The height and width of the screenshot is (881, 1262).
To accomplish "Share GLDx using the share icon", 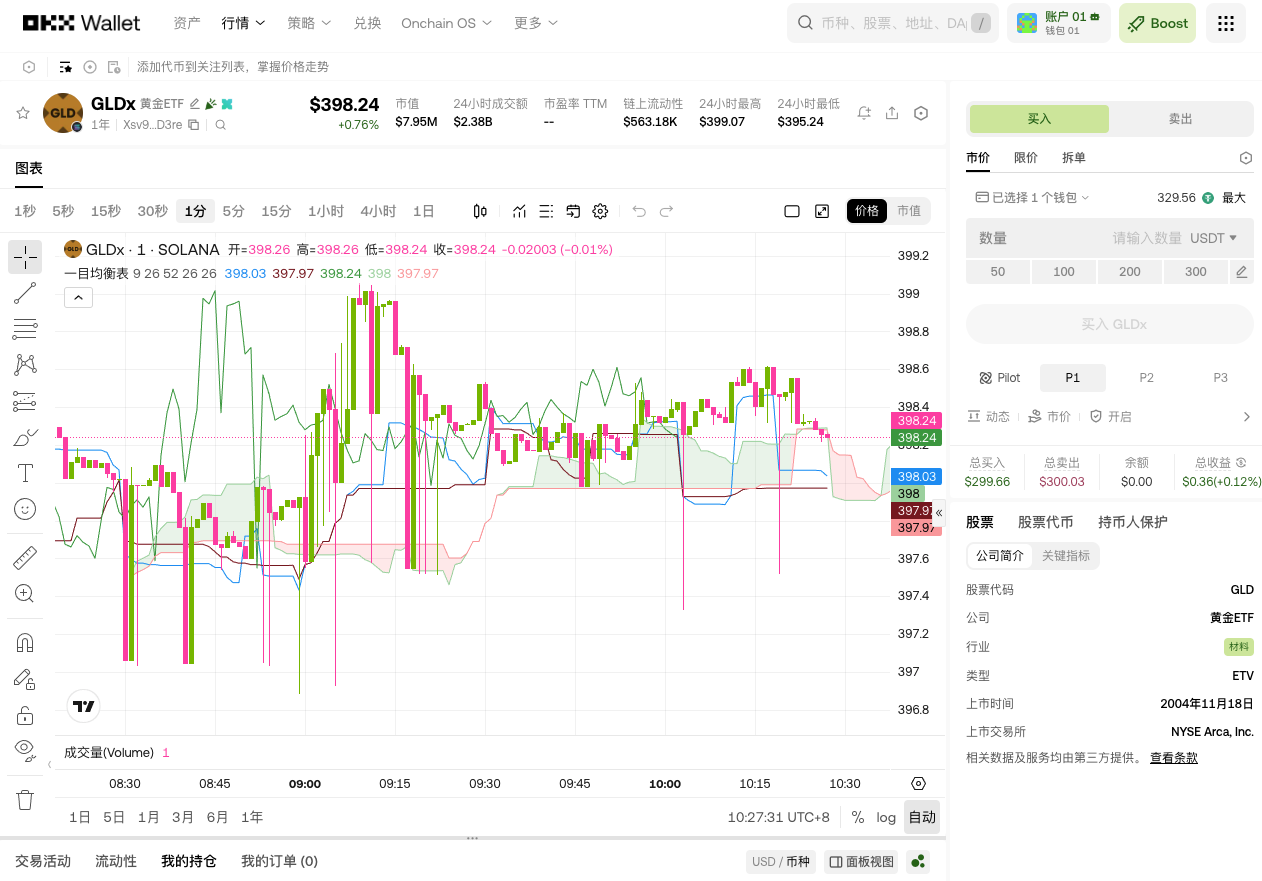I will 892,113.
